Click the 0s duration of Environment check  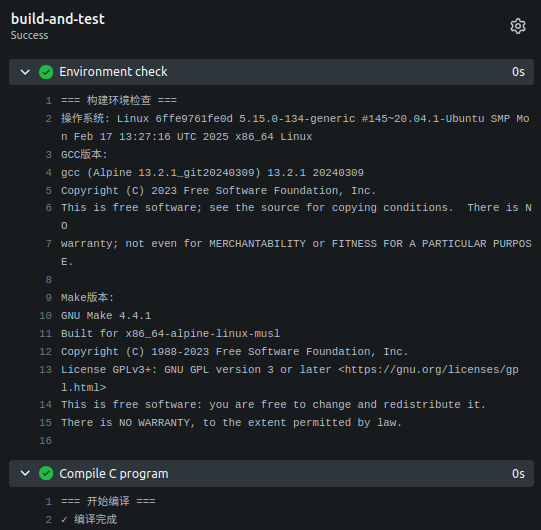click(518, 72)
